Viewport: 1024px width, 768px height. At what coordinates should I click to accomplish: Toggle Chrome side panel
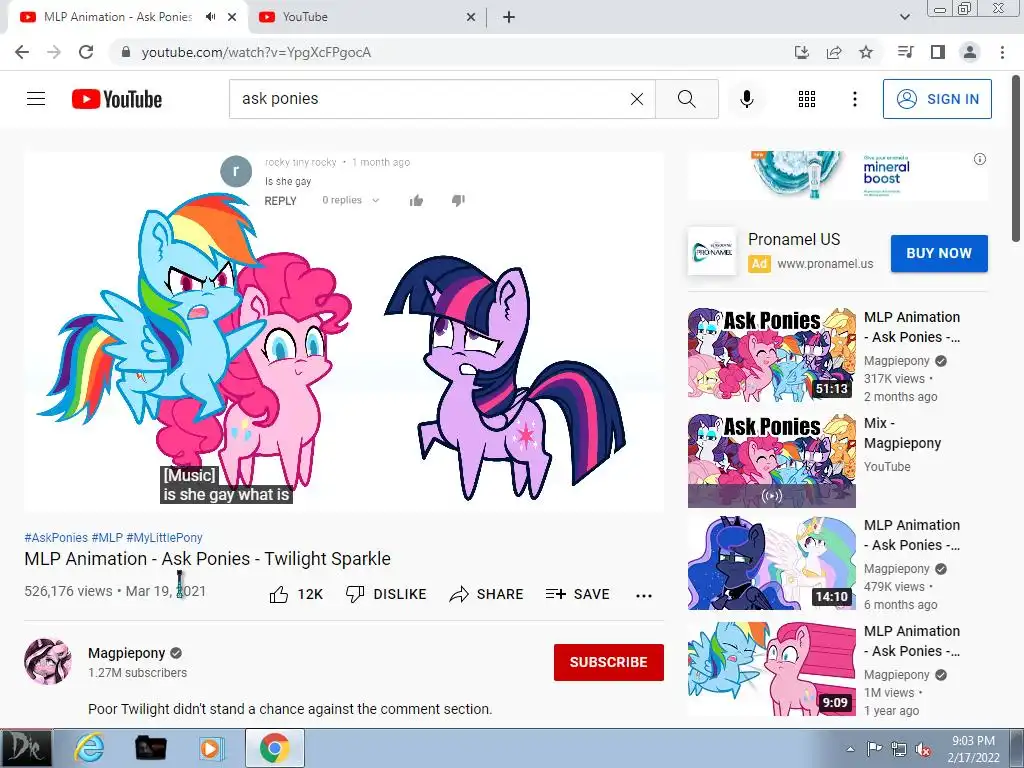(x=938, y=52)
